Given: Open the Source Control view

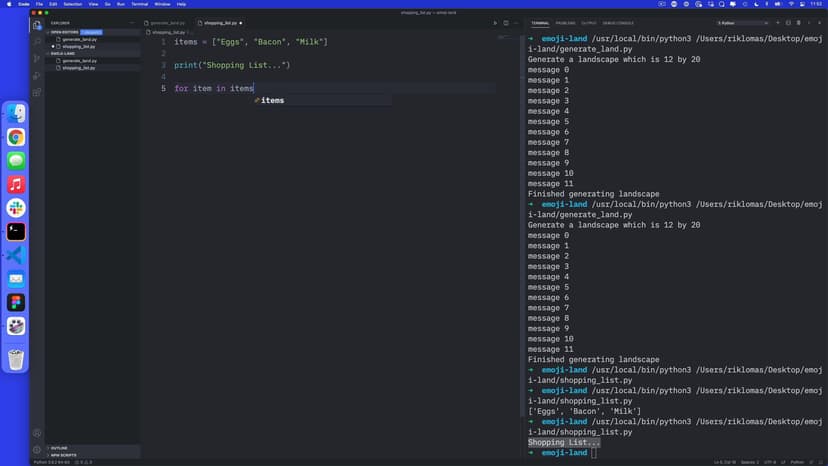Looking at the screenshot, I should click(37, 59).
